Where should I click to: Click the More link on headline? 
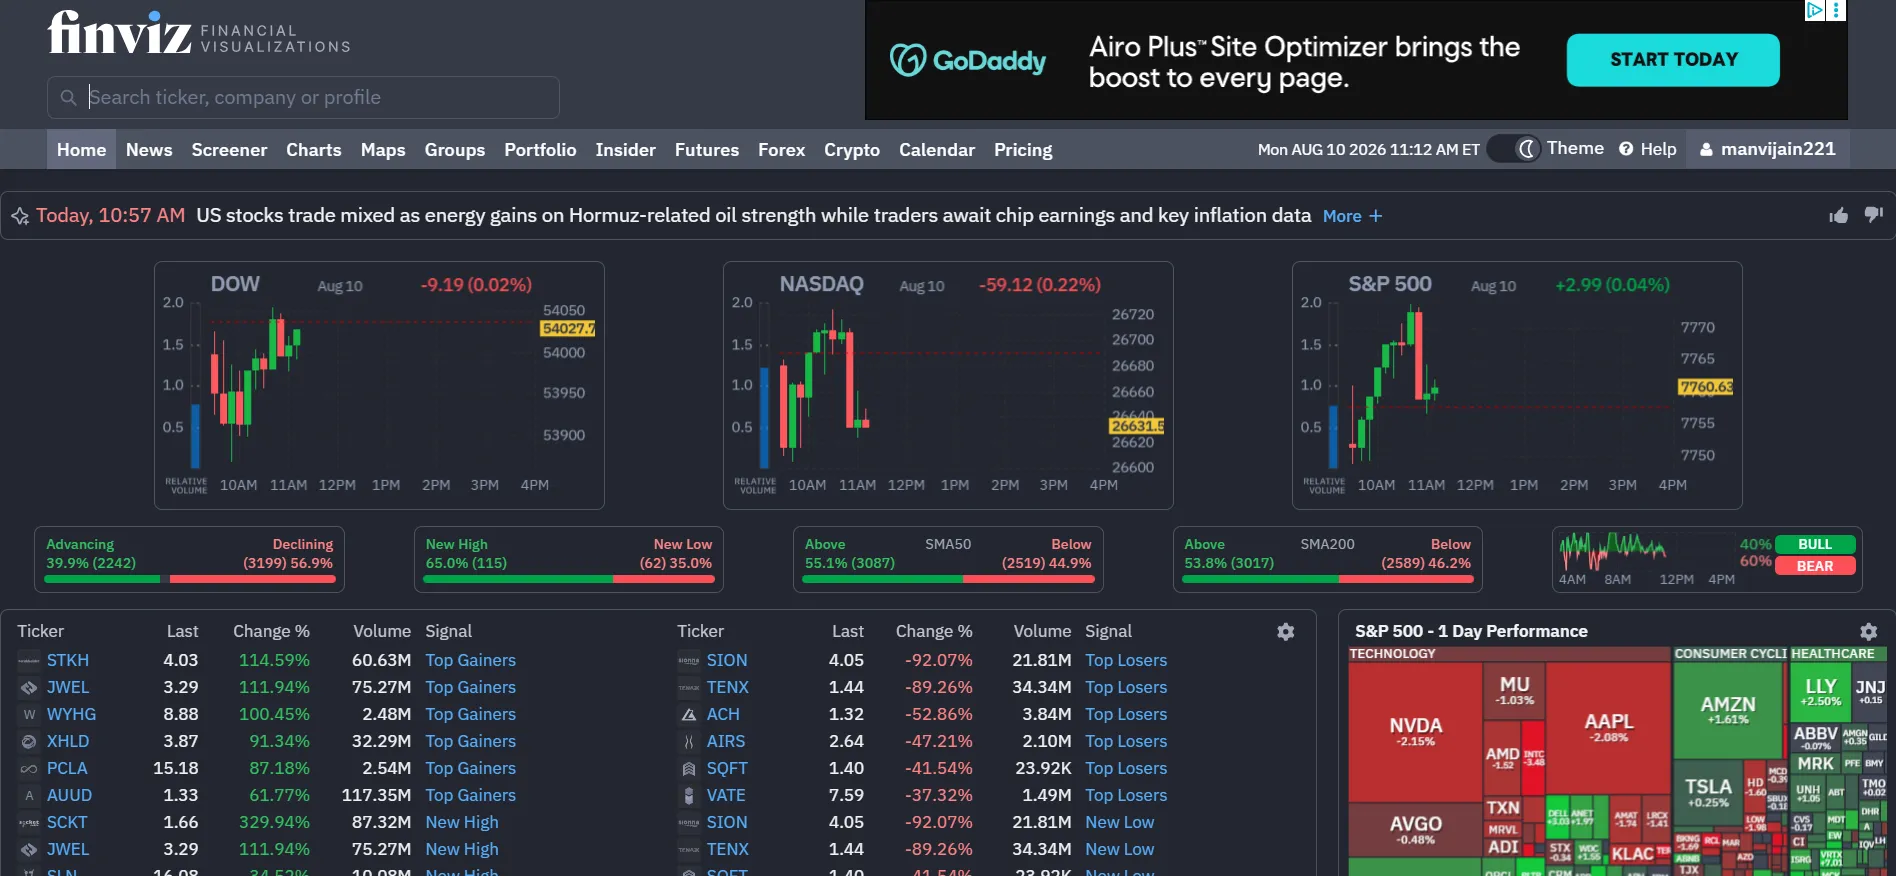click(x=1342, y=216)
